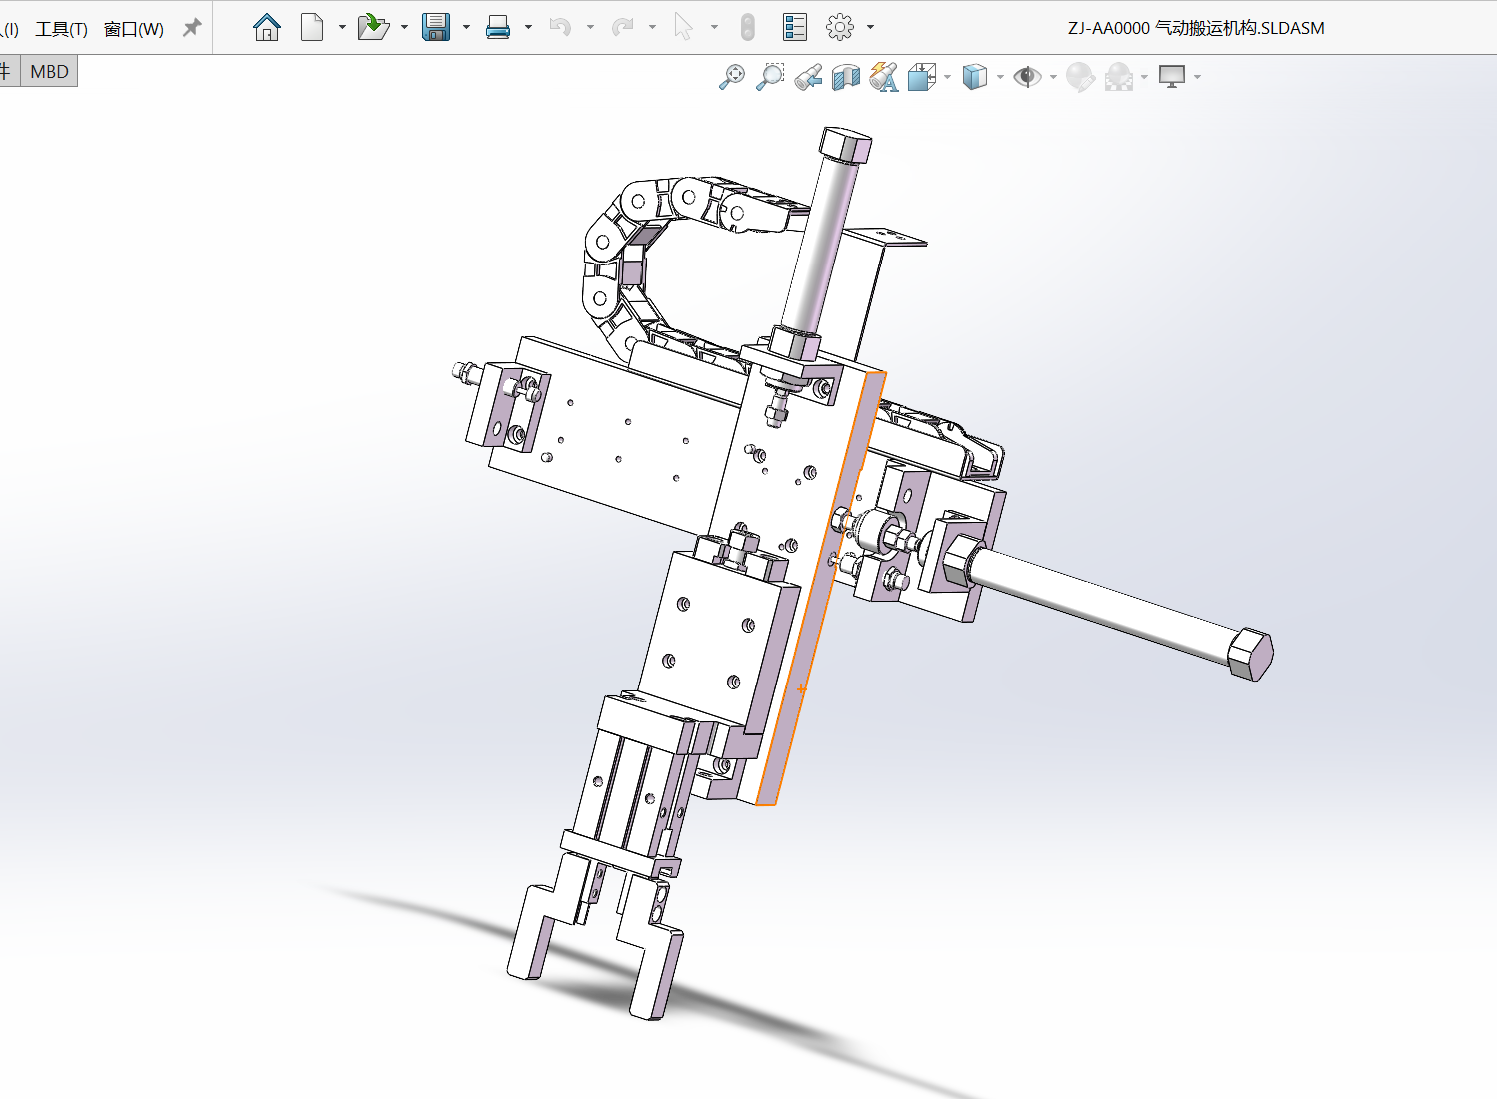The width and height of the screenshot is (1497, 1099).
Task: Open the Options gear icon
Action: 840,27
